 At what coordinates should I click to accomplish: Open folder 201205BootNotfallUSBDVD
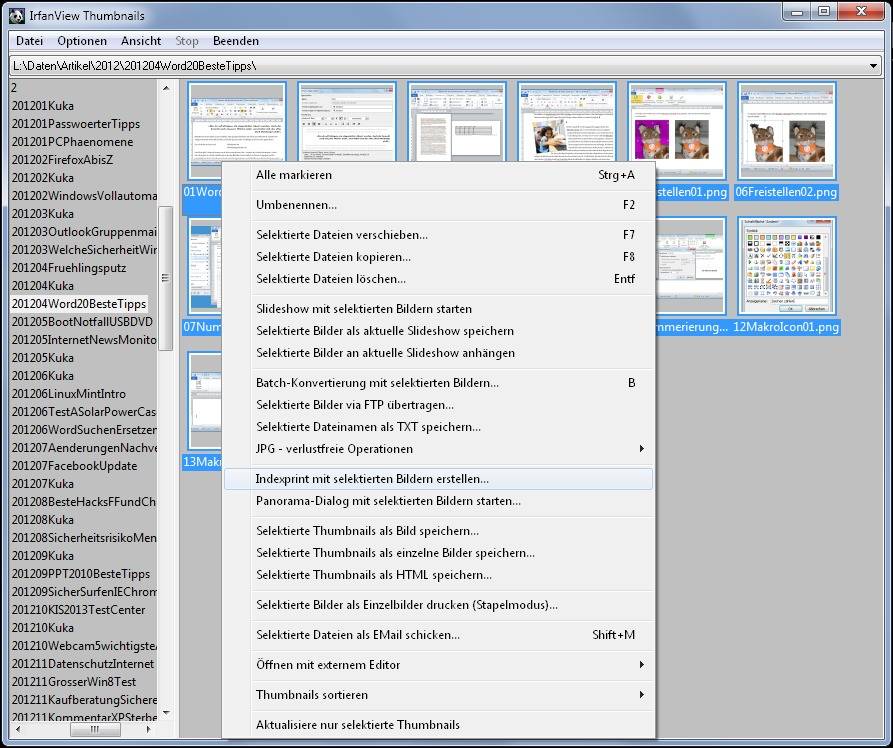coord(82,322)
